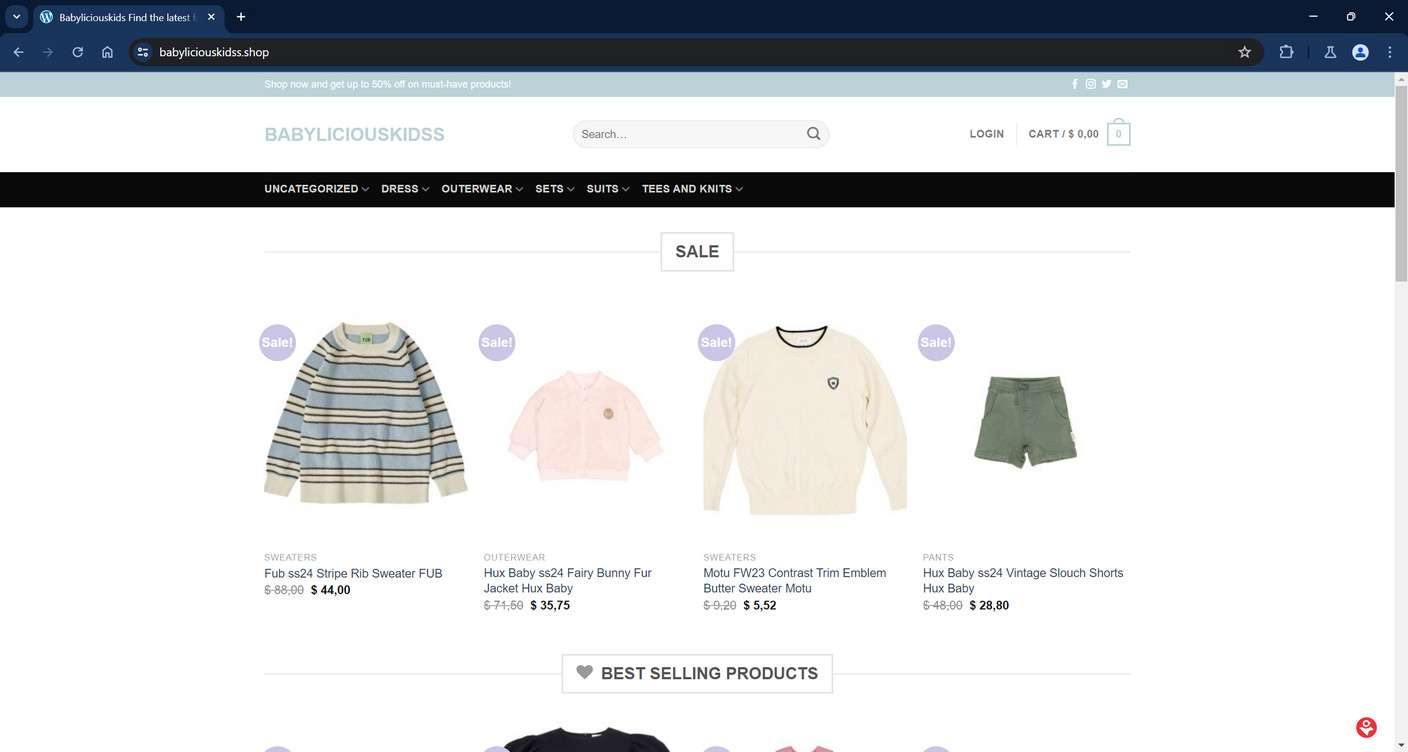Click the 50% off promo text
The width and height of the screenshot is (1408, 752).
tap(387, 84)
